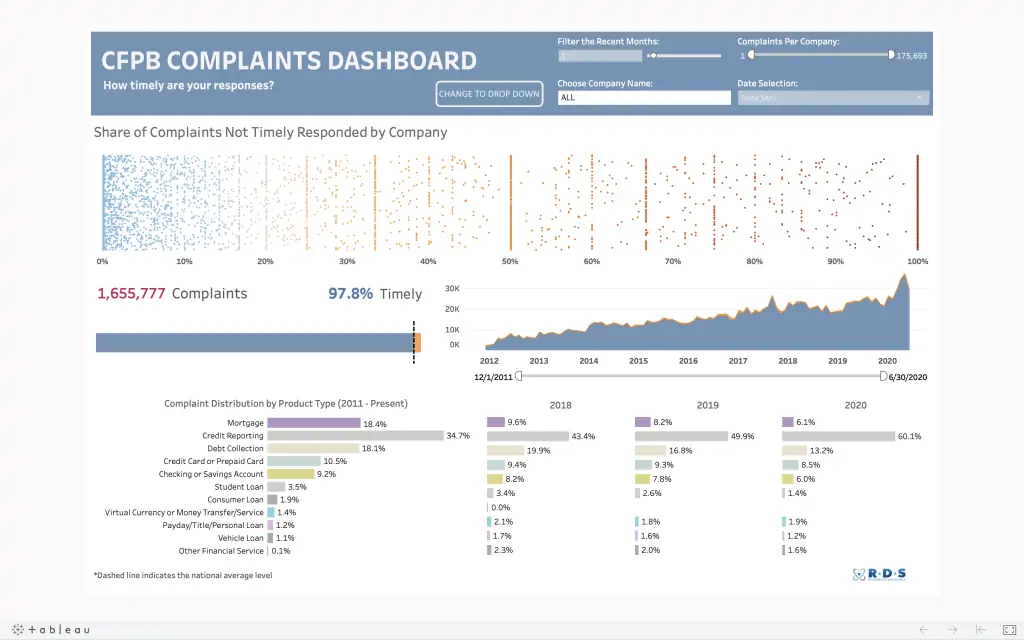Click the Complaints Per Company minimum handle
The width and height of the screenshot is (1024, 640).
point(751,55)
